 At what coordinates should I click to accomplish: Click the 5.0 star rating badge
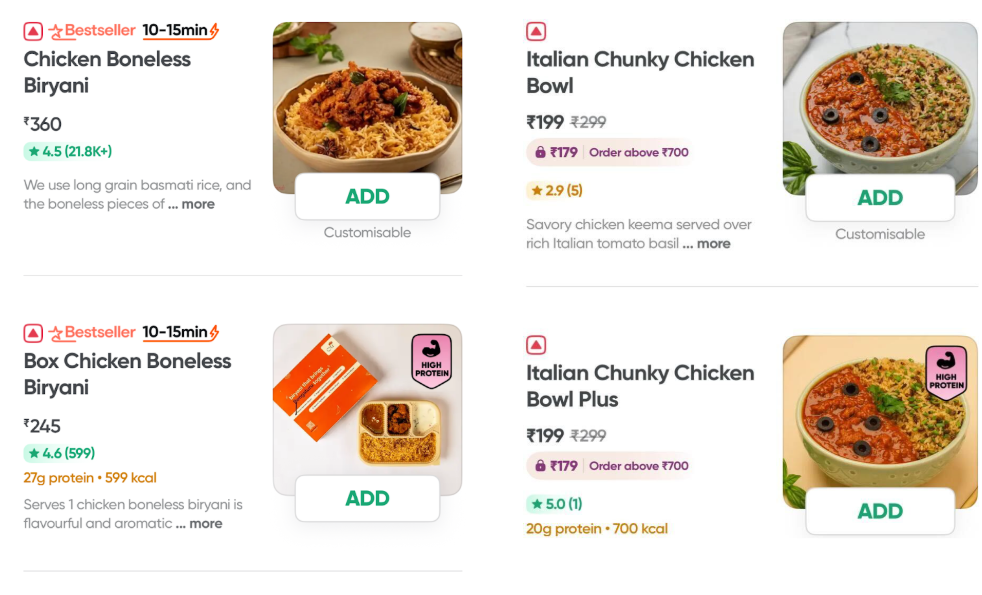556,503
